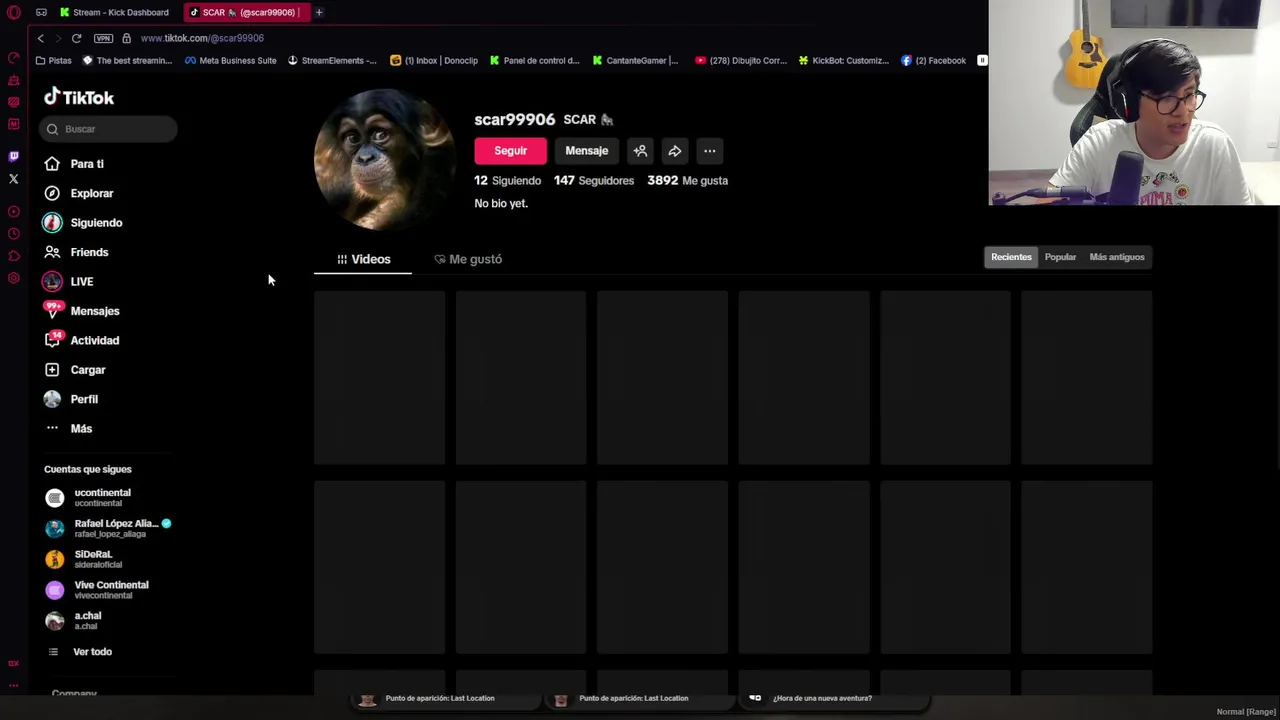Open the Pistas bookmarks folder
Screen dimensions: 1280x720
click(54, 60)
